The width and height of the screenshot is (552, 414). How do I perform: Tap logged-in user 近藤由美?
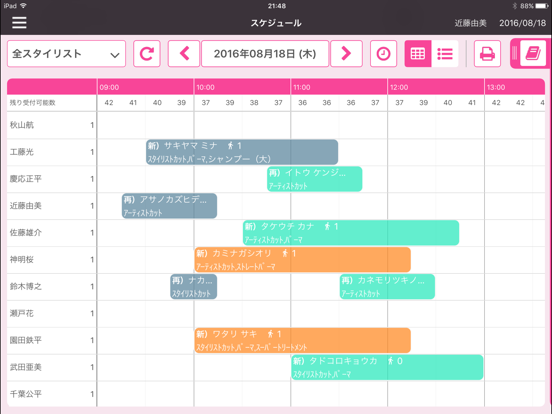point(470,23)
